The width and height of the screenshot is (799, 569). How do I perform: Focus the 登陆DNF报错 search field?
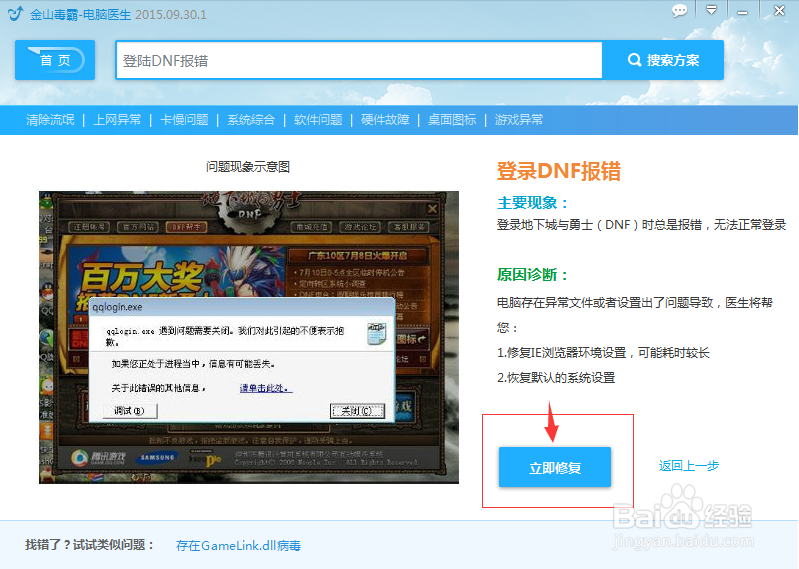coord(359,61)
